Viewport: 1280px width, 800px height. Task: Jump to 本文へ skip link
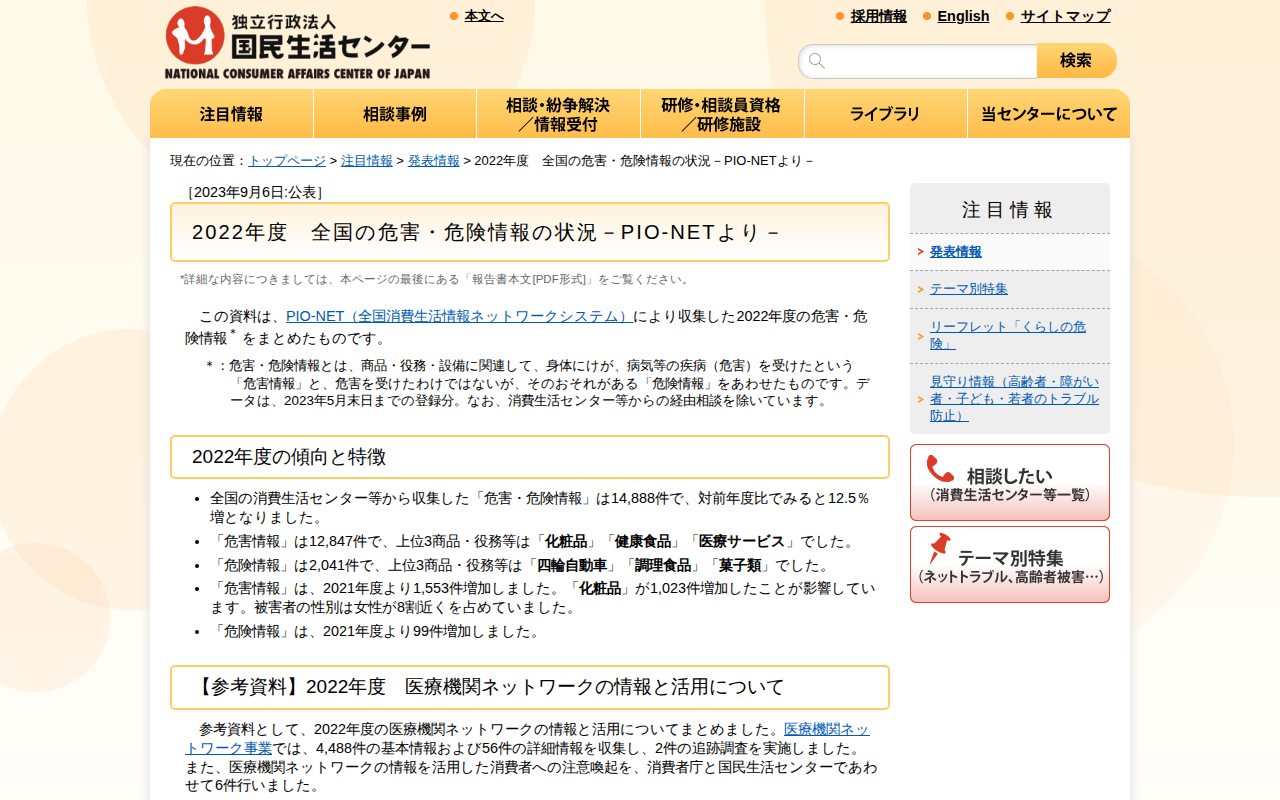tap(484, 16)
